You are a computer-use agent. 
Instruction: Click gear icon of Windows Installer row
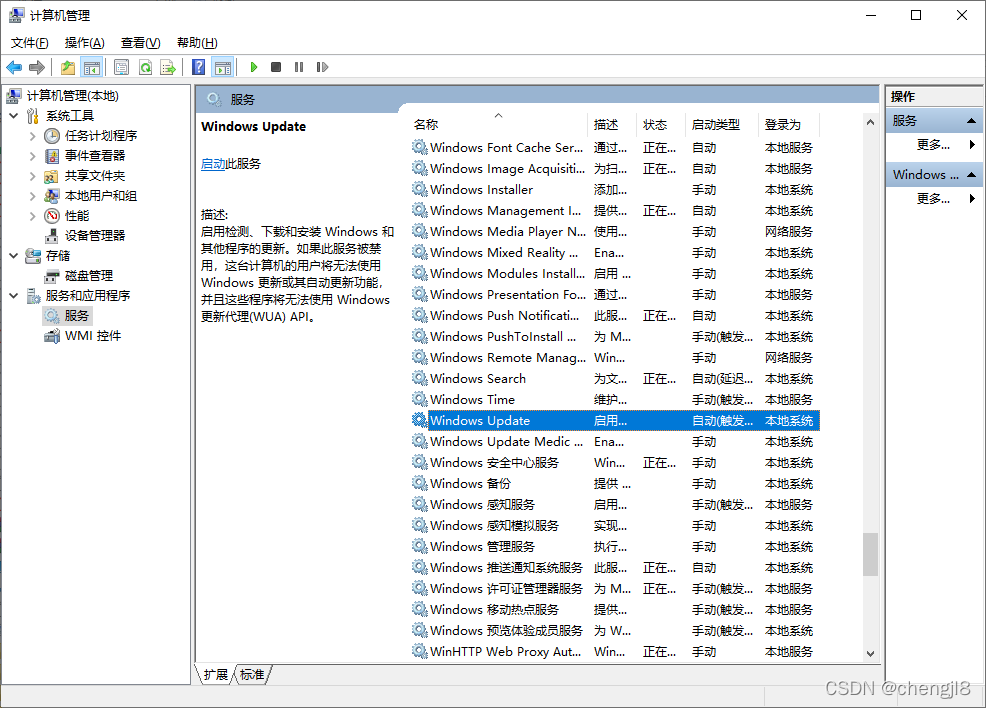(419, 189)
